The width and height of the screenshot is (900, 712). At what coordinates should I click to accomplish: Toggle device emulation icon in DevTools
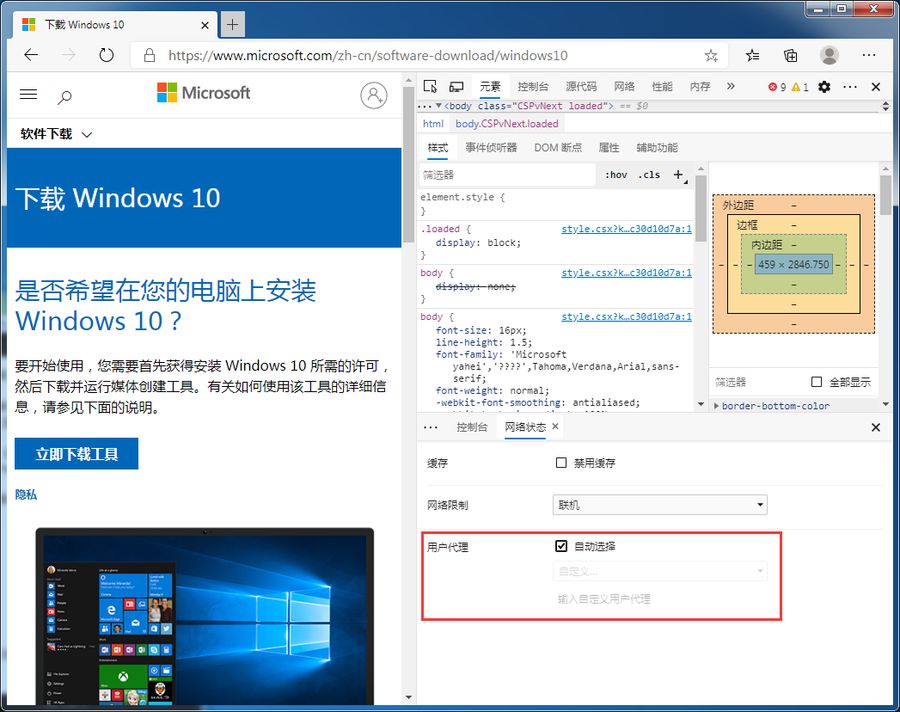point(456,87)
